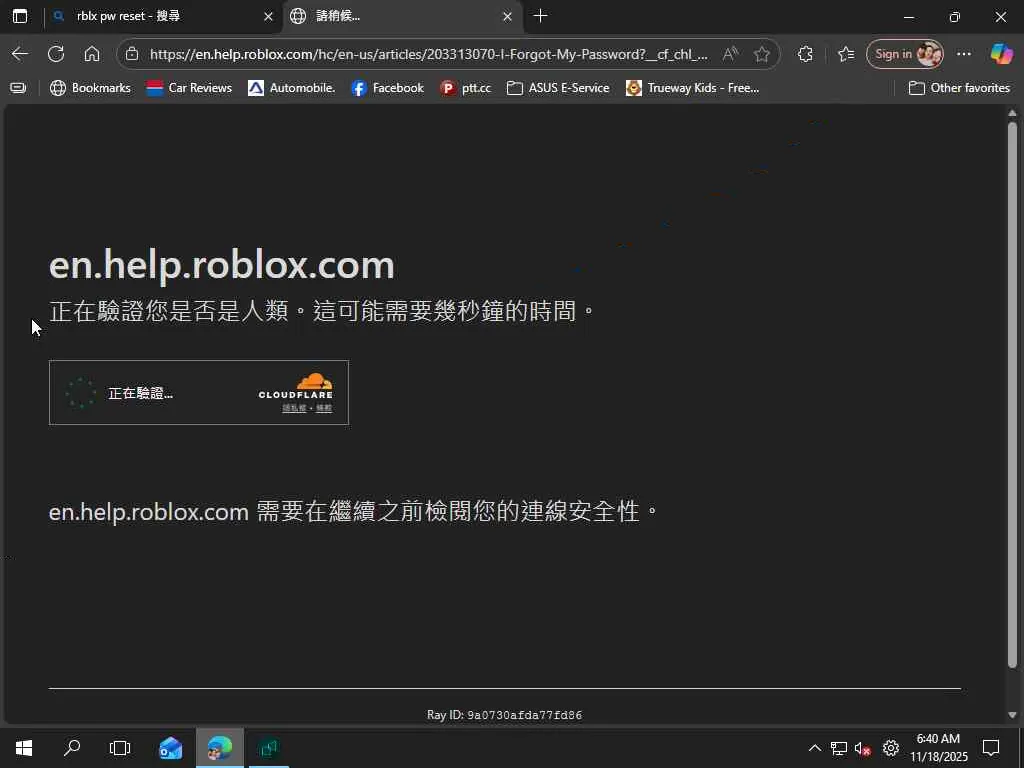Open the Copilot sidebar icon
1024x768 pixels.
click(x=1001, y=54)
